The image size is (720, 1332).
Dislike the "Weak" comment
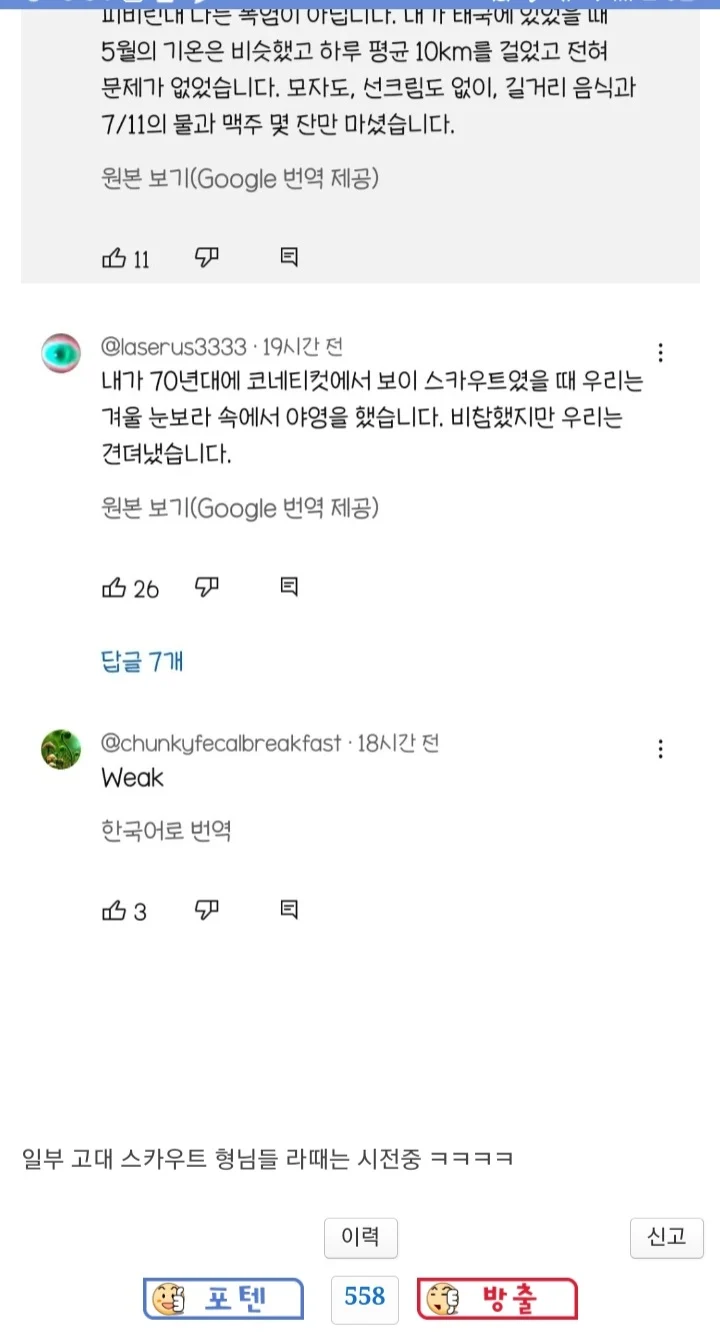(x=206, y=910)
